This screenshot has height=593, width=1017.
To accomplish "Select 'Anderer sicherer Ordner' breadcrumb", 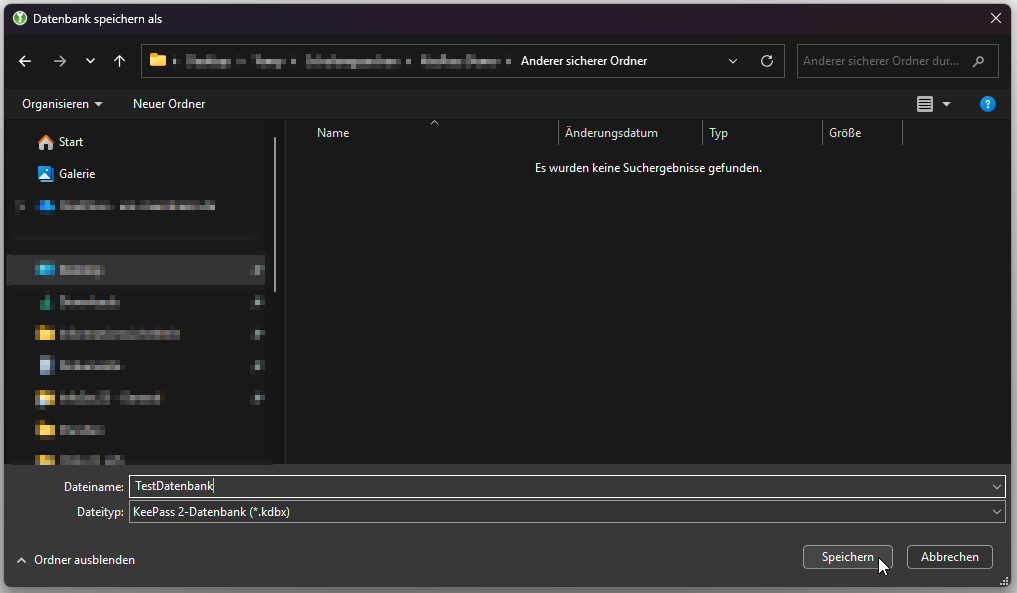I will point(584,61).
